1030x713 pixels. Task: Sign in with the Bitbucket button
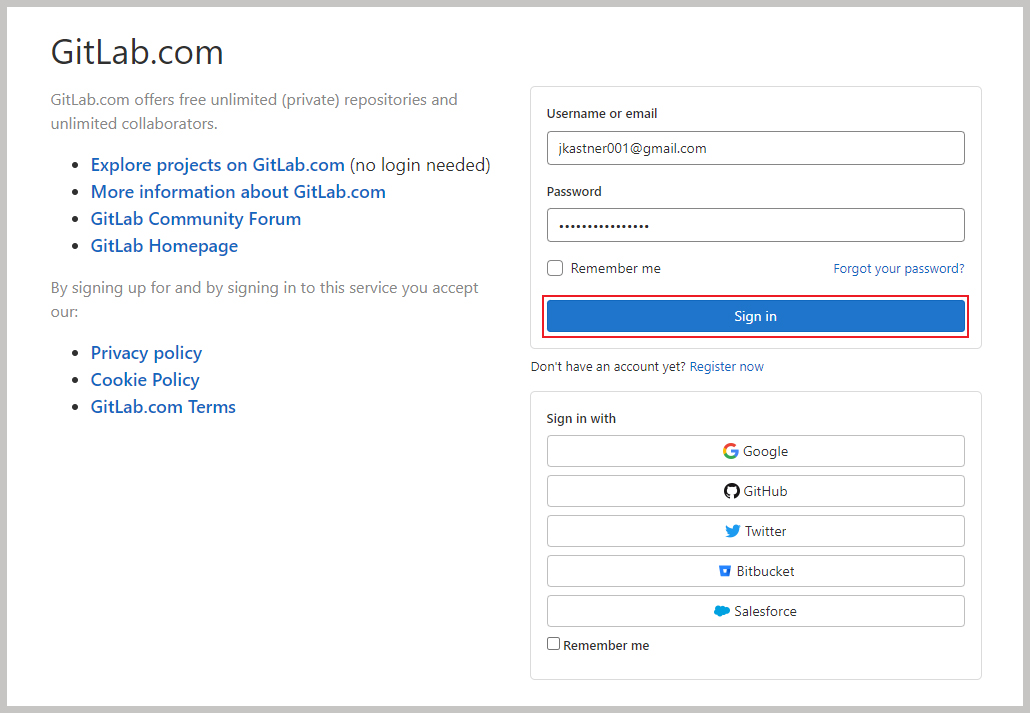click(x=755, y=571)
